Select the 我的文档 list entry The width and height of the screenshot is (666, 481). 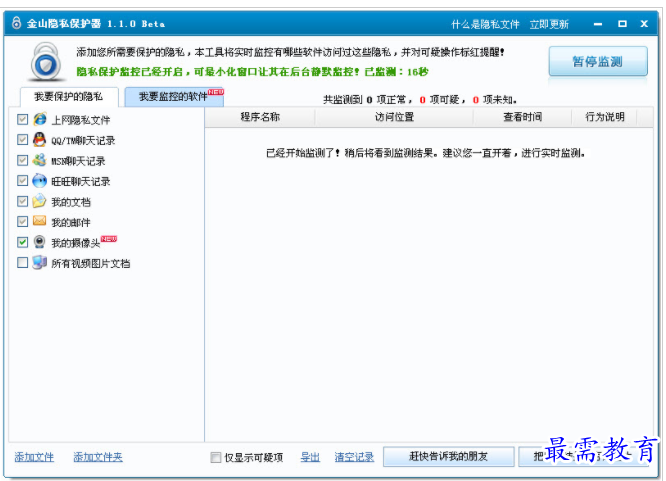click(x=71, y=201)
